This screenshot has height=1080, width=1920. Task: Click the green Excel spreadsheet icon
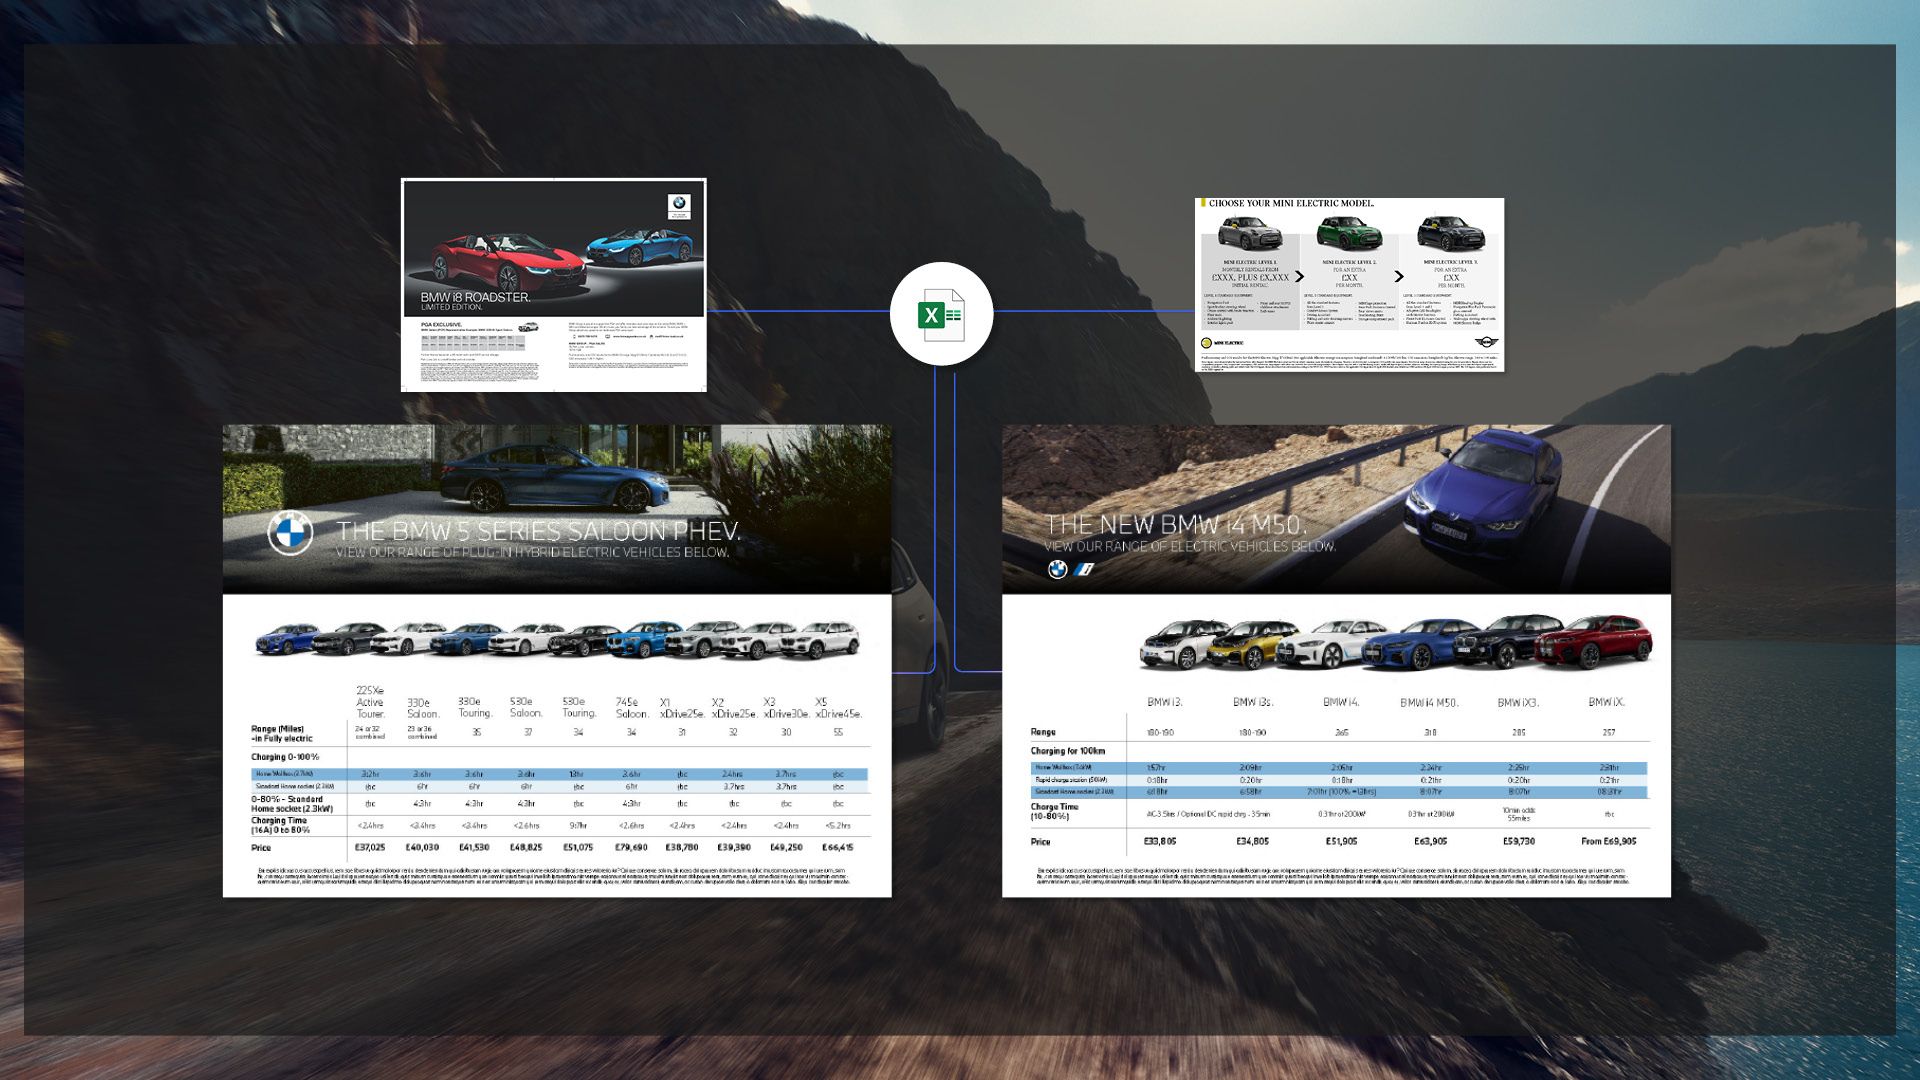[x=941, y=315]
